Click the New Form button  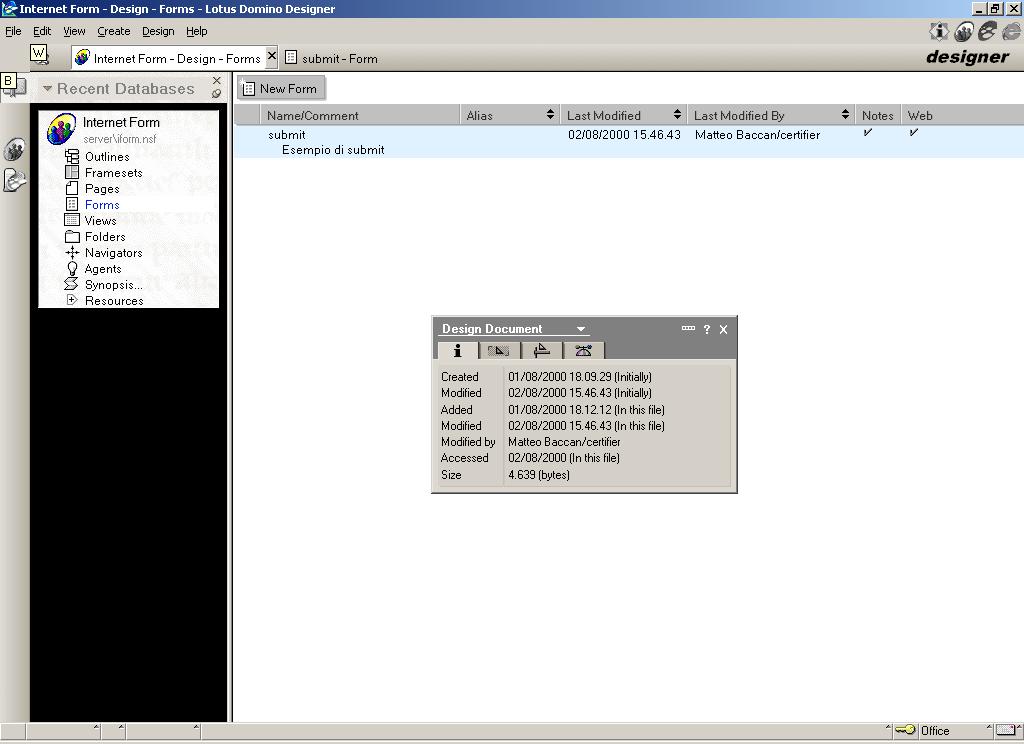coord(281,88)
